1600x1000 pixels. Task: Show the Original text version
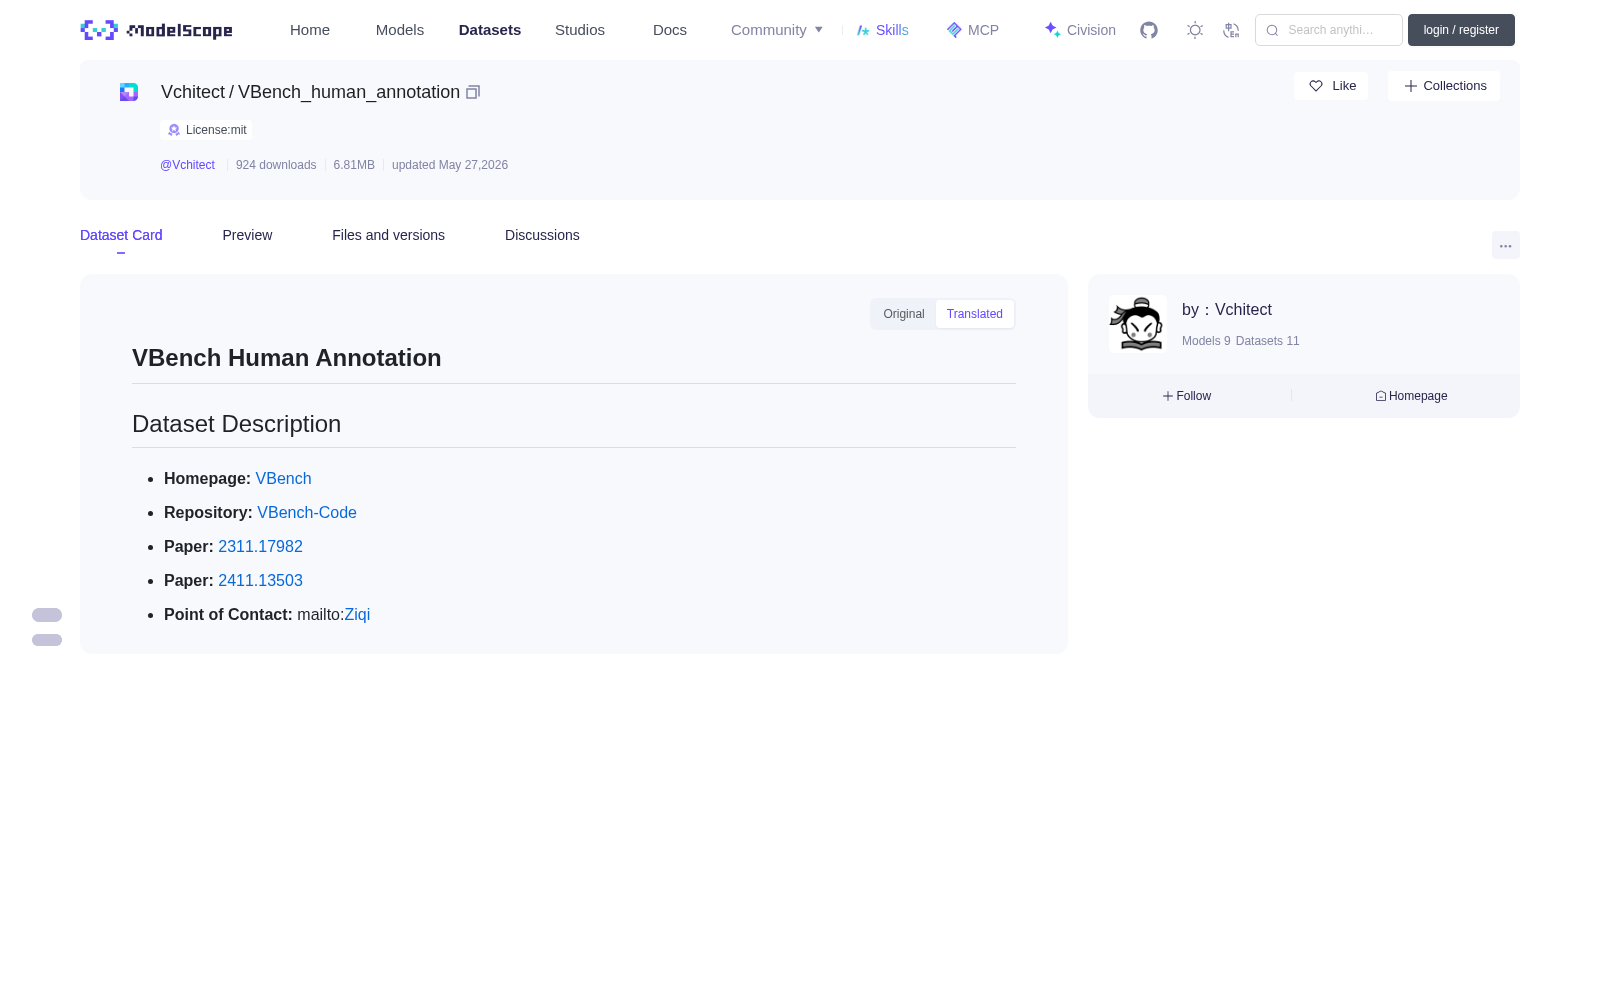(904, 314)
